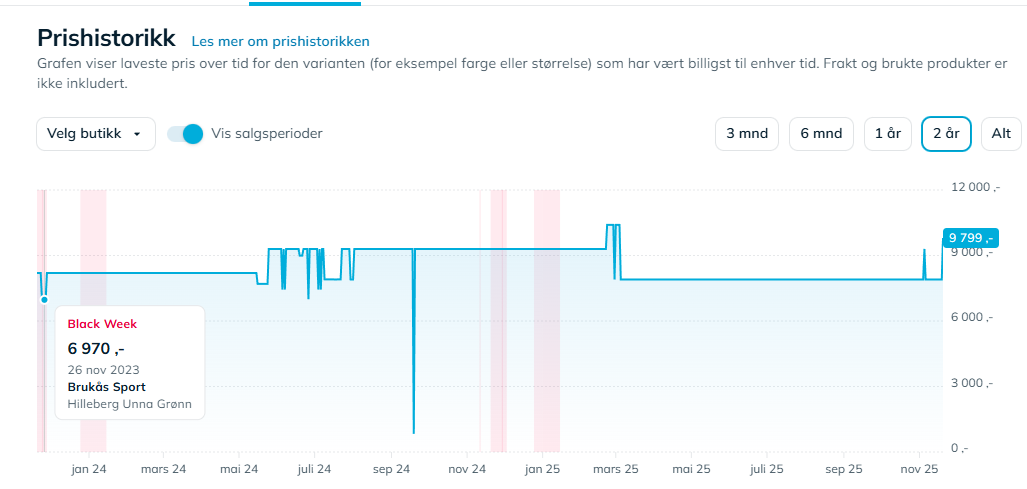Open the 'Les mer om prishistorikken' link
Image resolution: width=1027 pixels, height=489 pixels.
click(x=280, y=41)
